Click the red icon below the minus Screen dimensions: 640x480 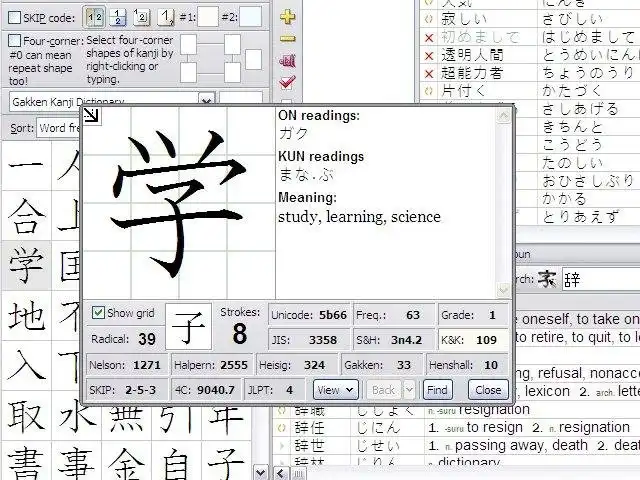pyautogui.click(x=287, y=61)
